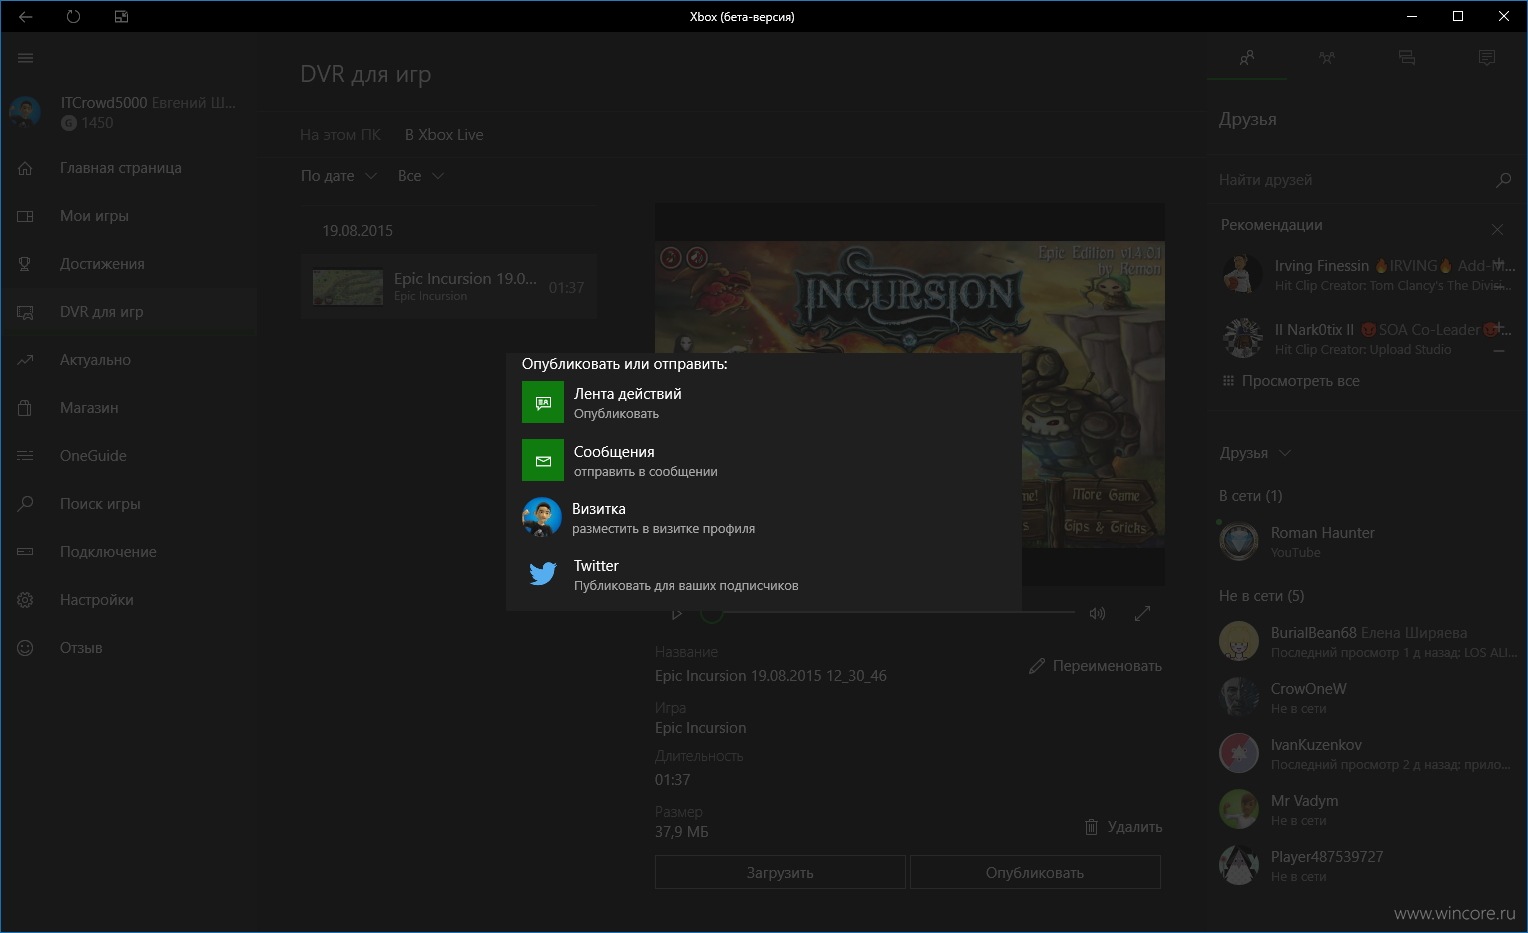Open Настройки gear icon
Viewport: 1528px width, 933px height.
[26, 600]
